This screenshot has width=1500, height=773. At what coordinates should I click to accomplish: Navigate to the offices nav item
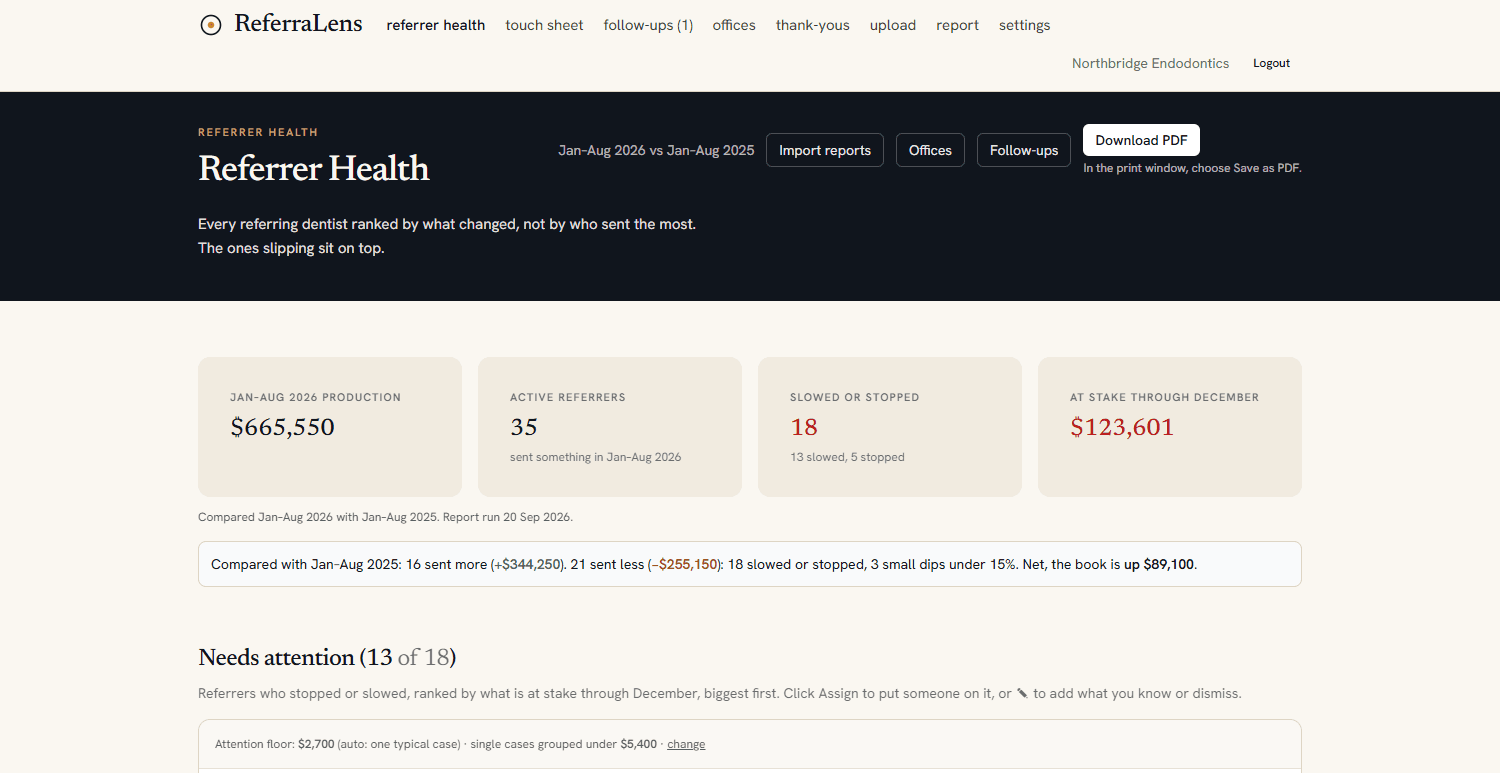pos(734,25)
